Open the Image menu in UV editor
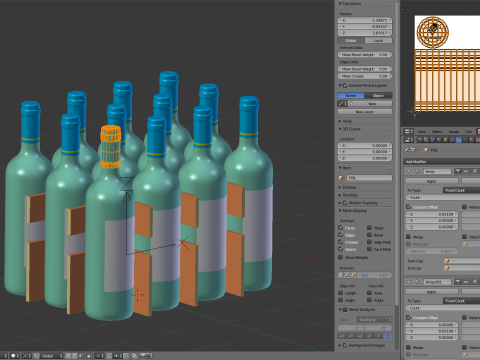480x360 pixels. pos(454,132)
